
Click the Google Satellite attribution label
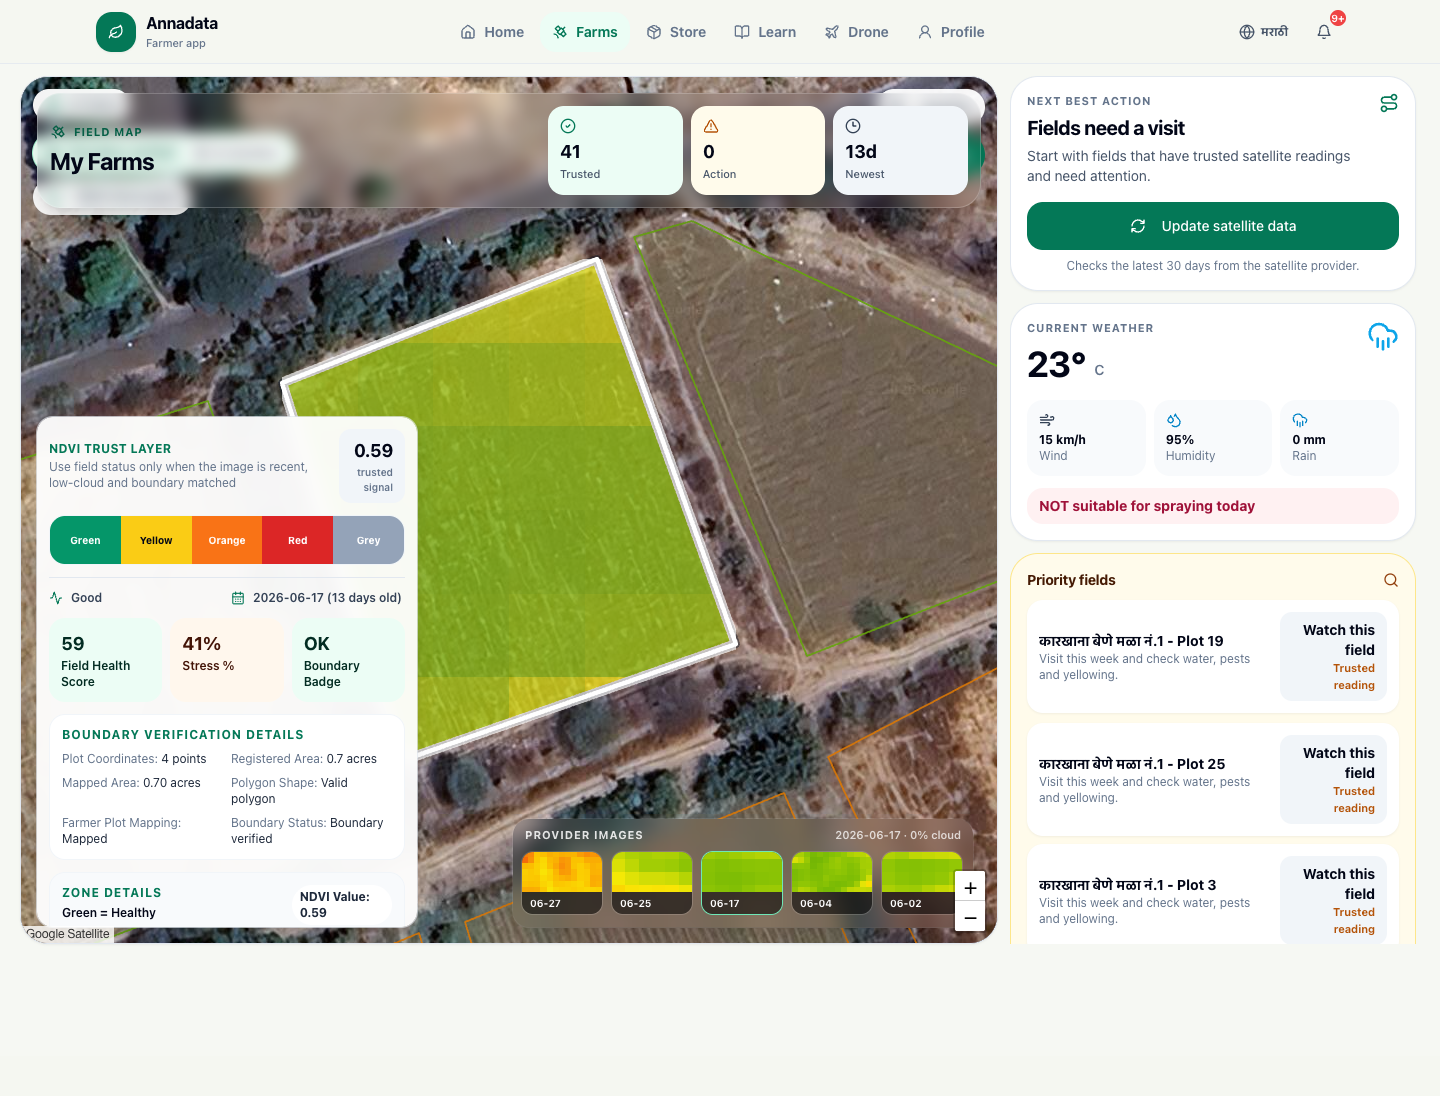tap(68, 934)
